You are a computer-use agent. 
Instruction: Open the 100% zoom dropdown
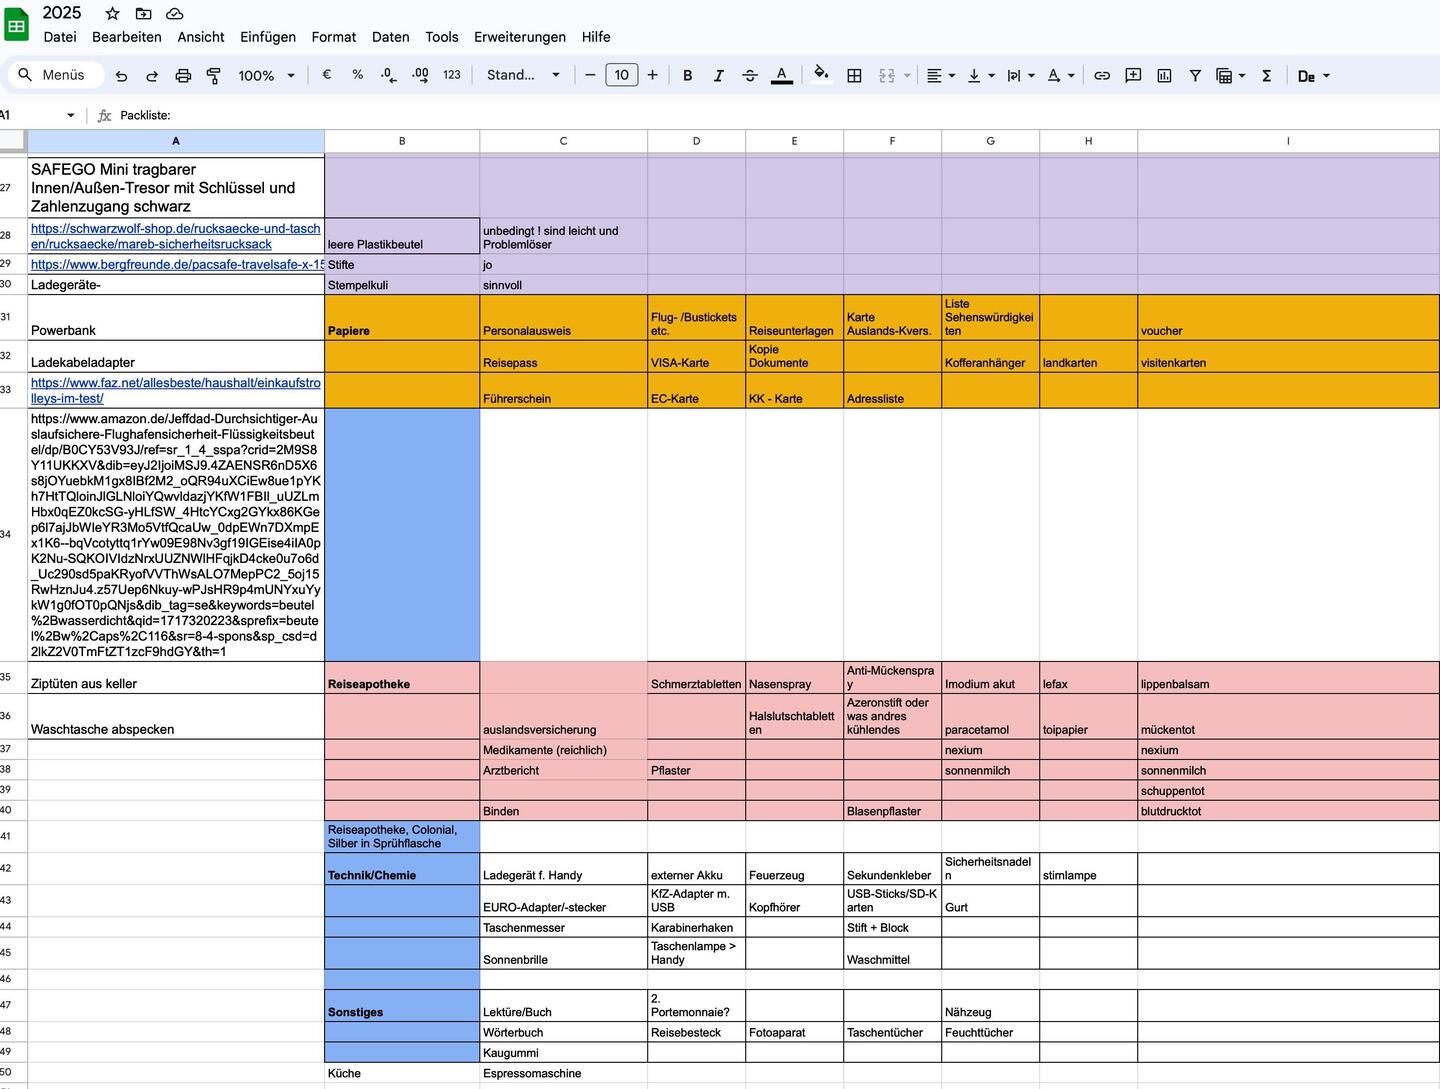click(x=266, y=76)
